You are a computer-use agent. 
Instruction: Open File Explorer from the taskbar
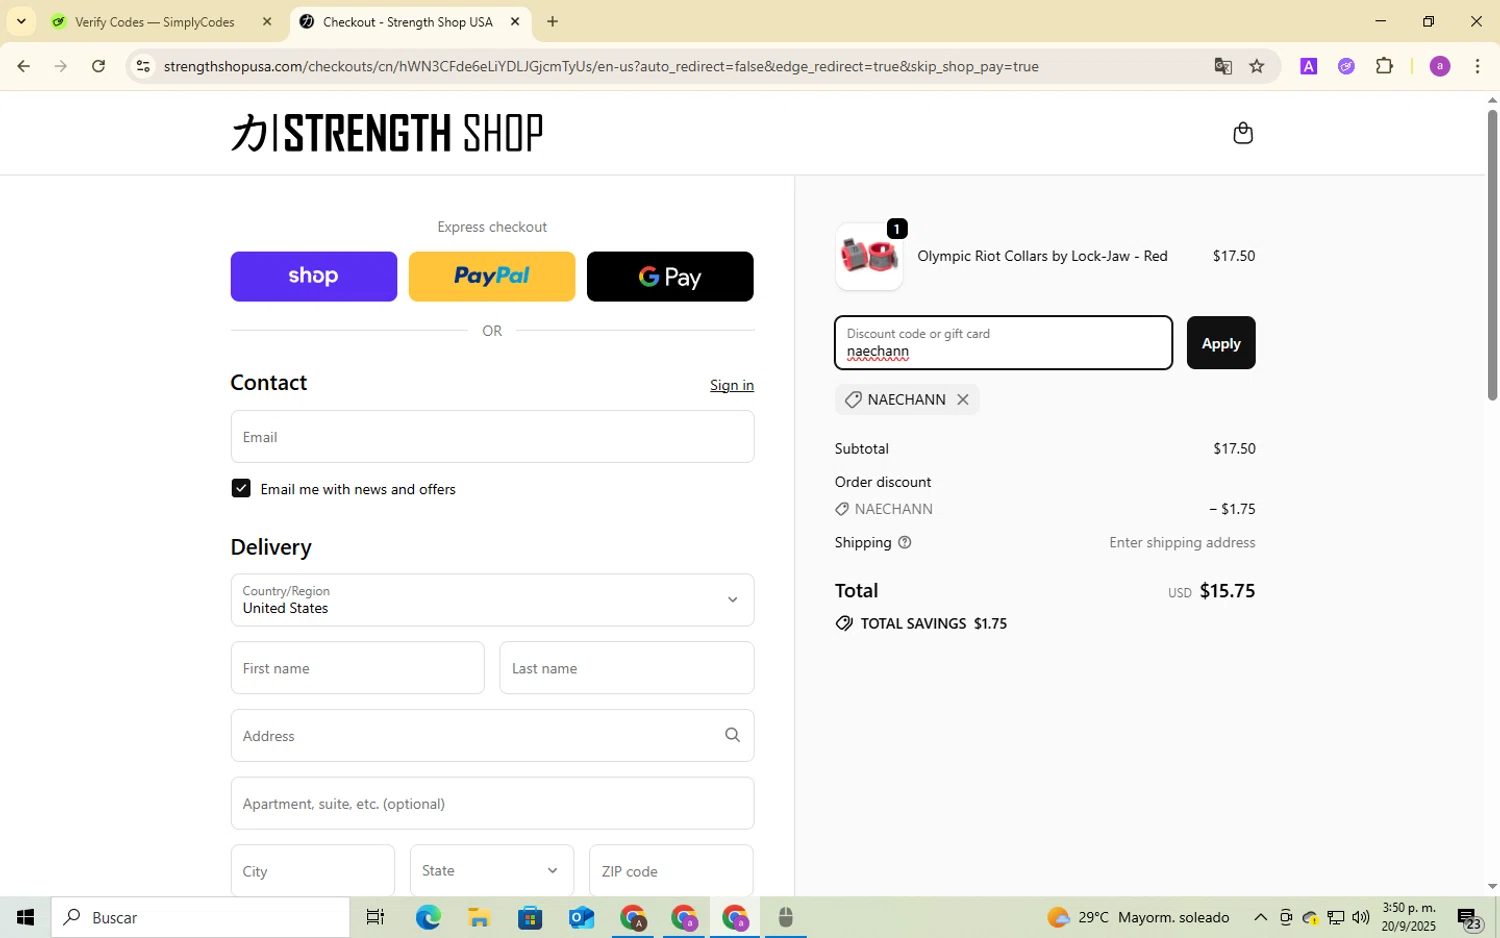pyautogui.click(x=478, y=917)
